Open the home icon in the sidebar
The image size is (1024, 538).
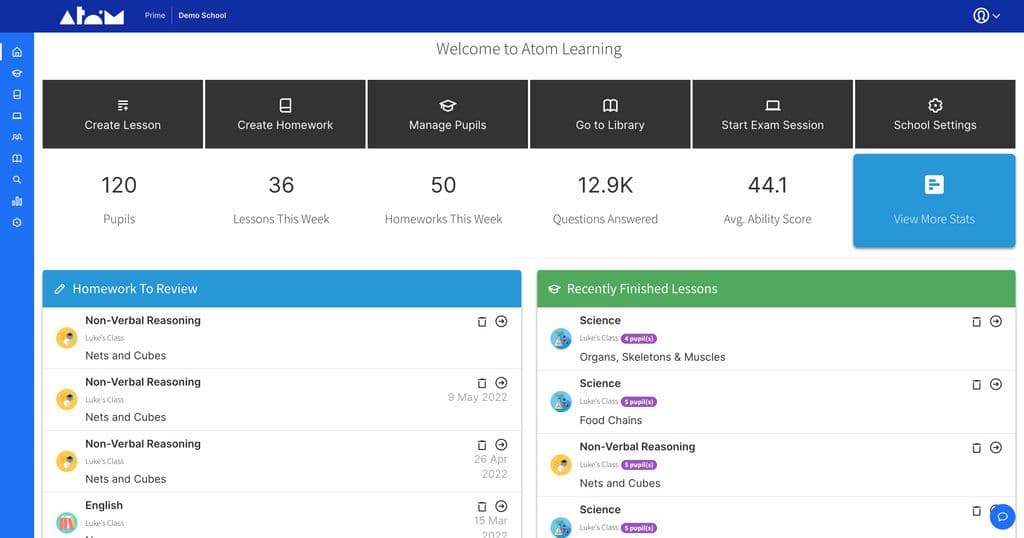coord(17,52)
